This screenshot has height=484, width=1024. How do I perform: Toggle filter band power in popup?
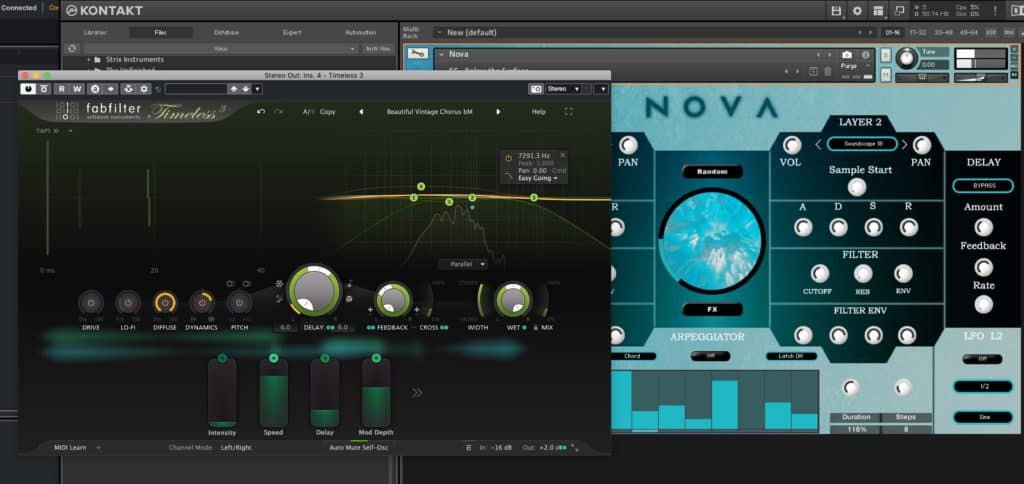click(509, 157)
